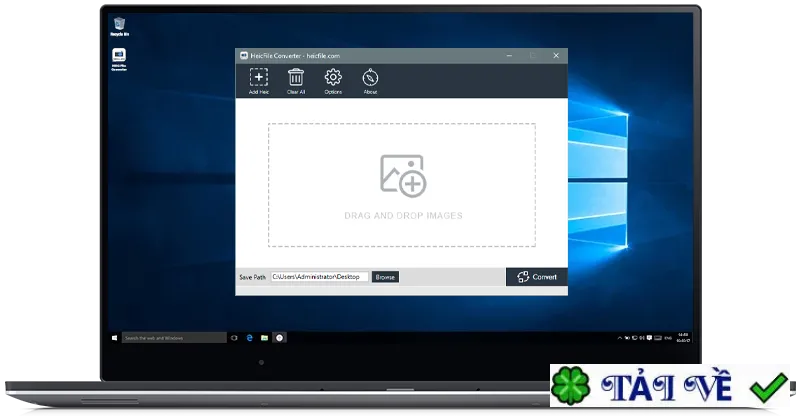This screenshot has width=800, height=417.
Task: Click the Save Path text field
Action: pos(319,277)
